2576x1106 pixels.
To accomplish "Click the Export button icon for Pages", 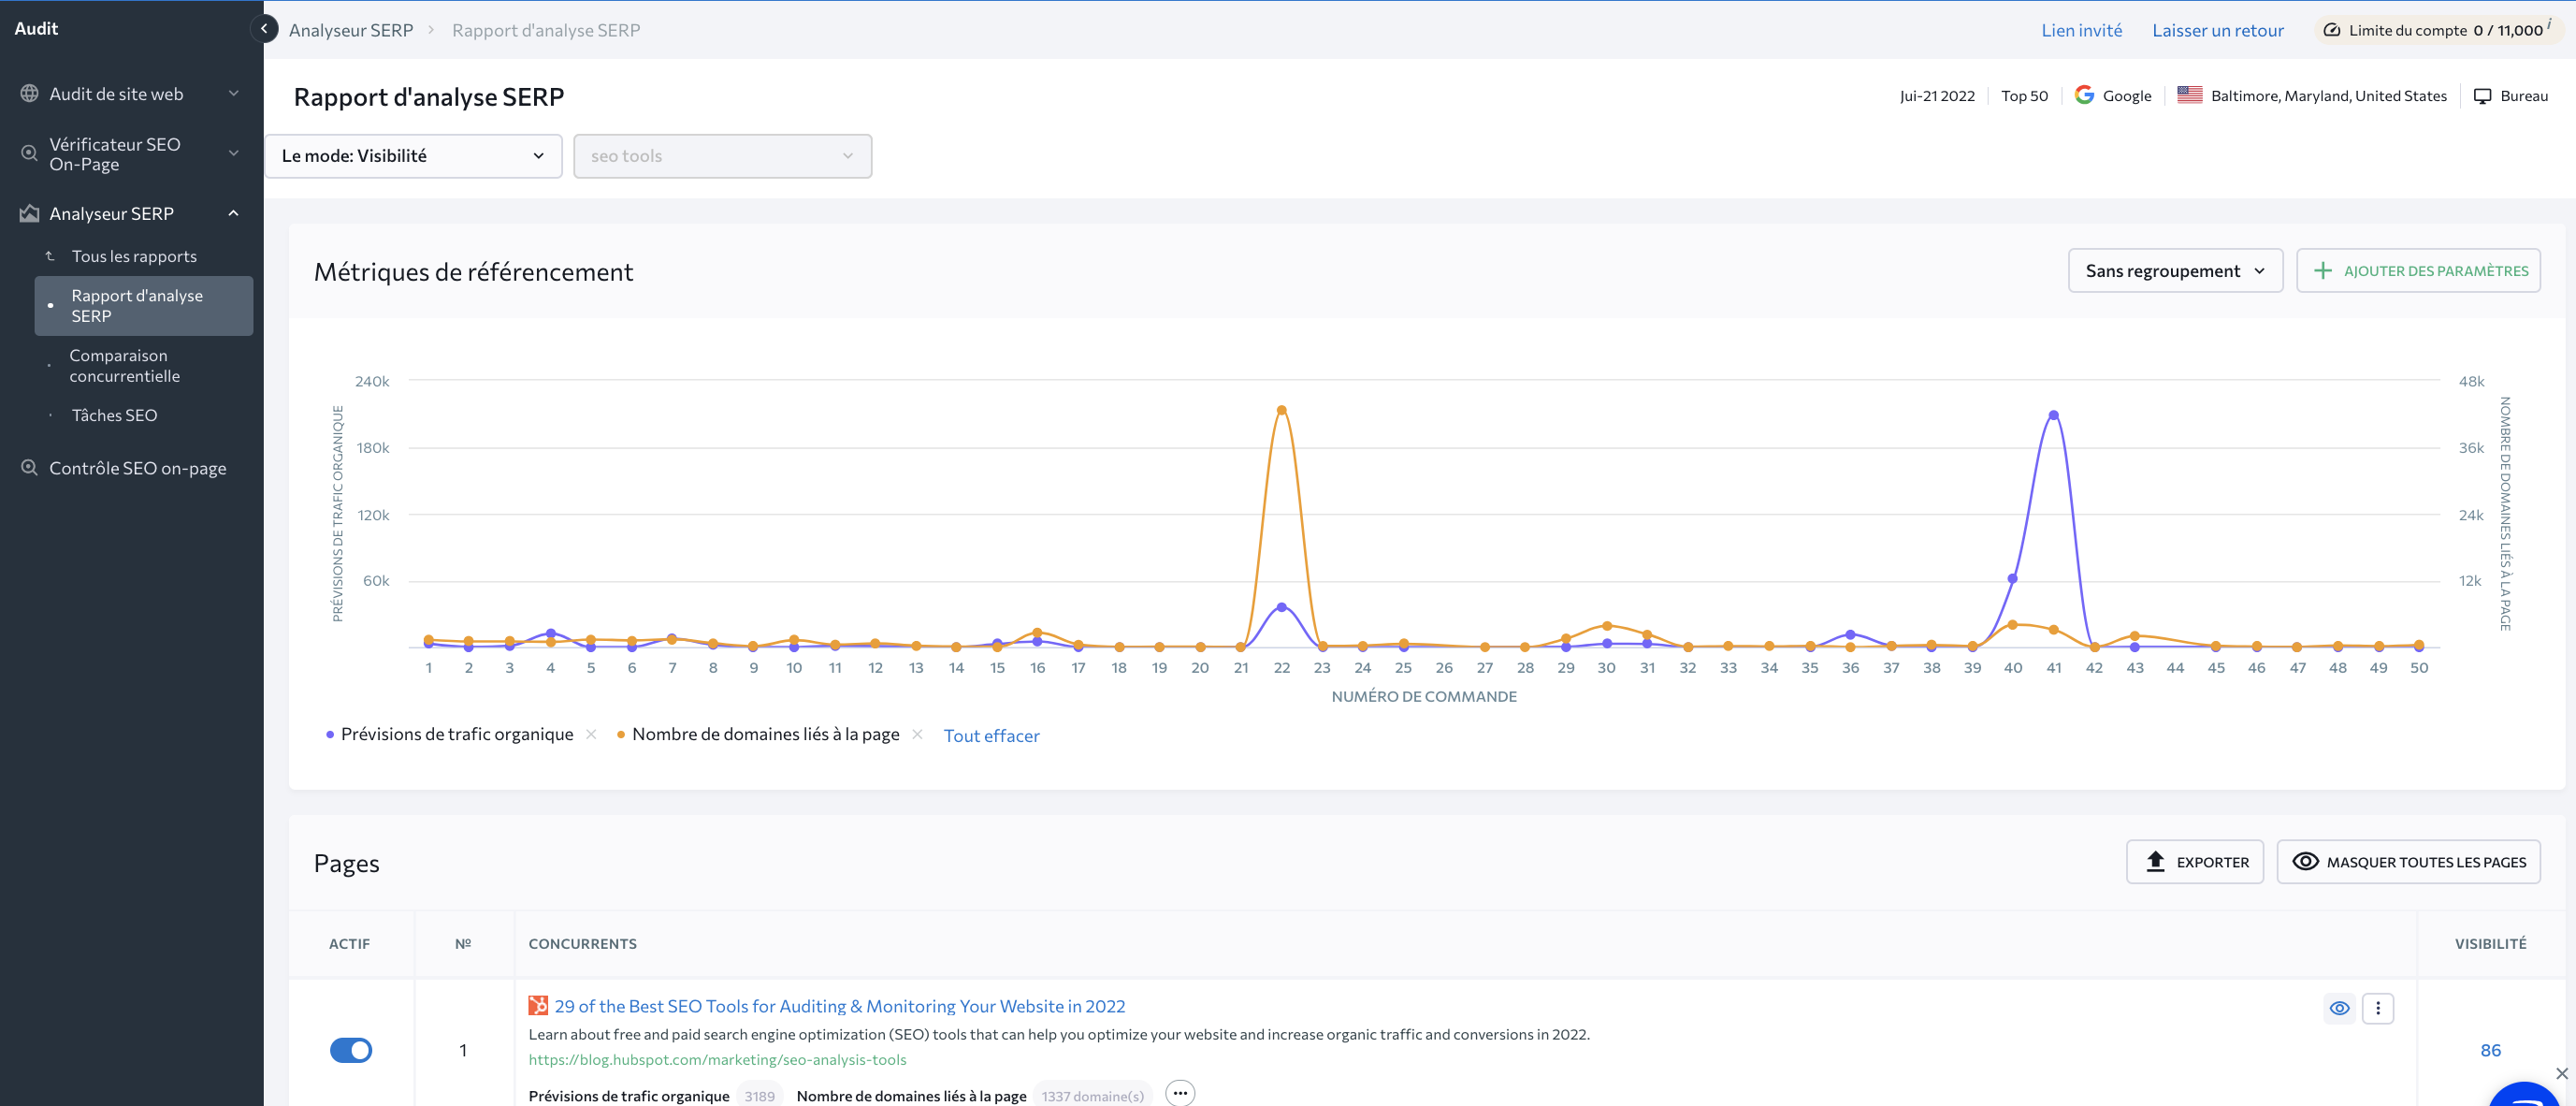I will click(x=2155, y=861).
